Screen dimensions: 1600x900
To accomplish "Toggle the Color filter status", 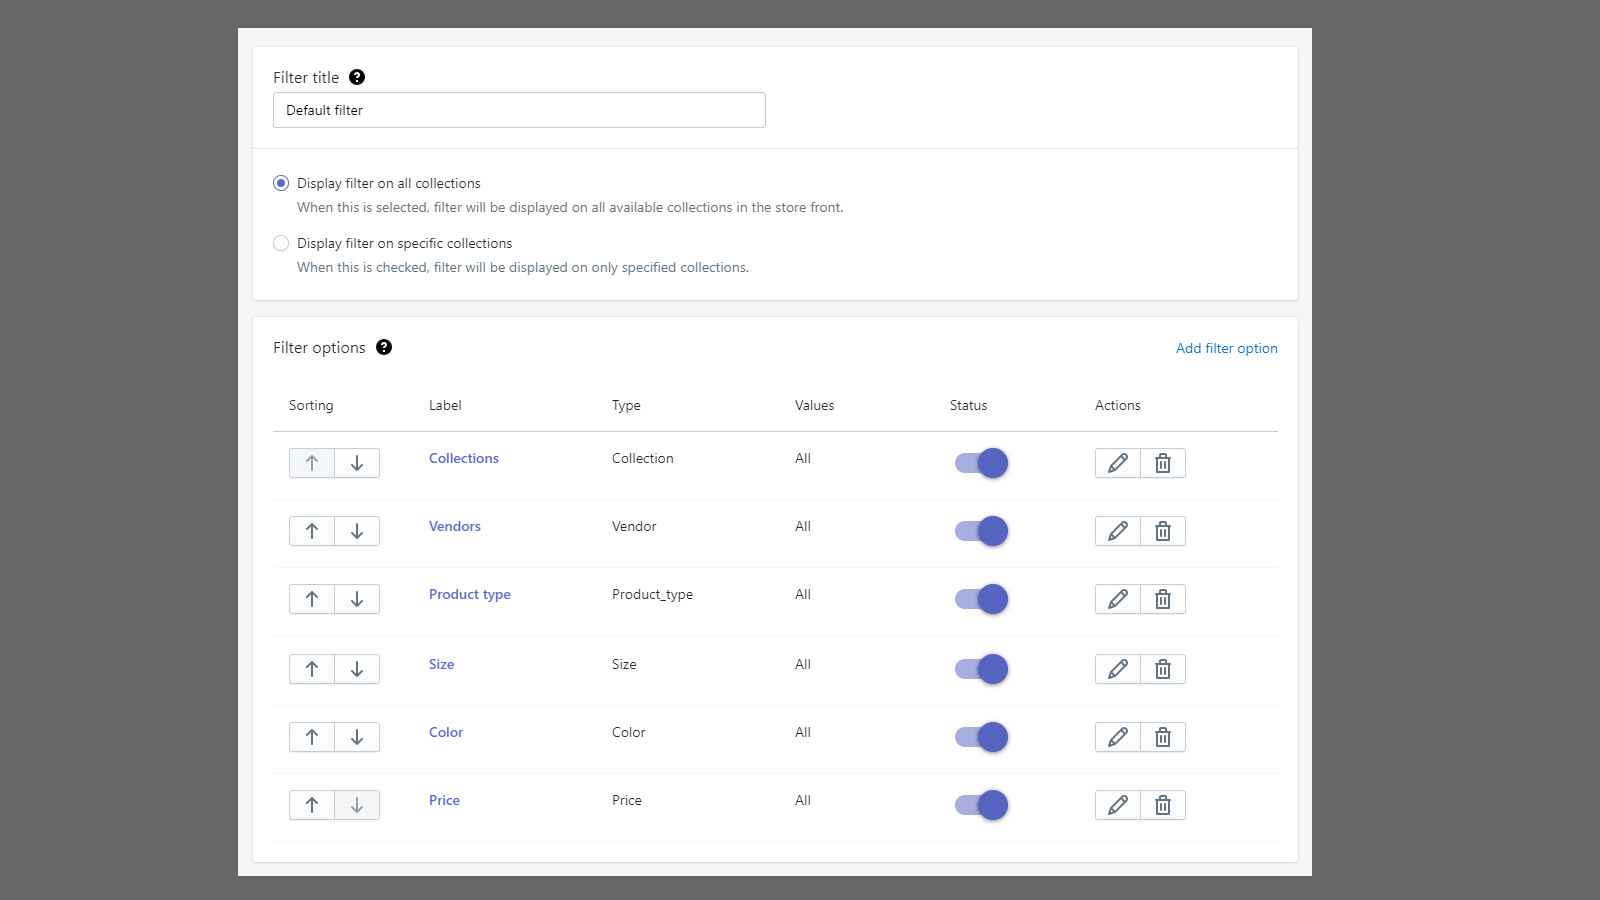I will coord(980,736).
